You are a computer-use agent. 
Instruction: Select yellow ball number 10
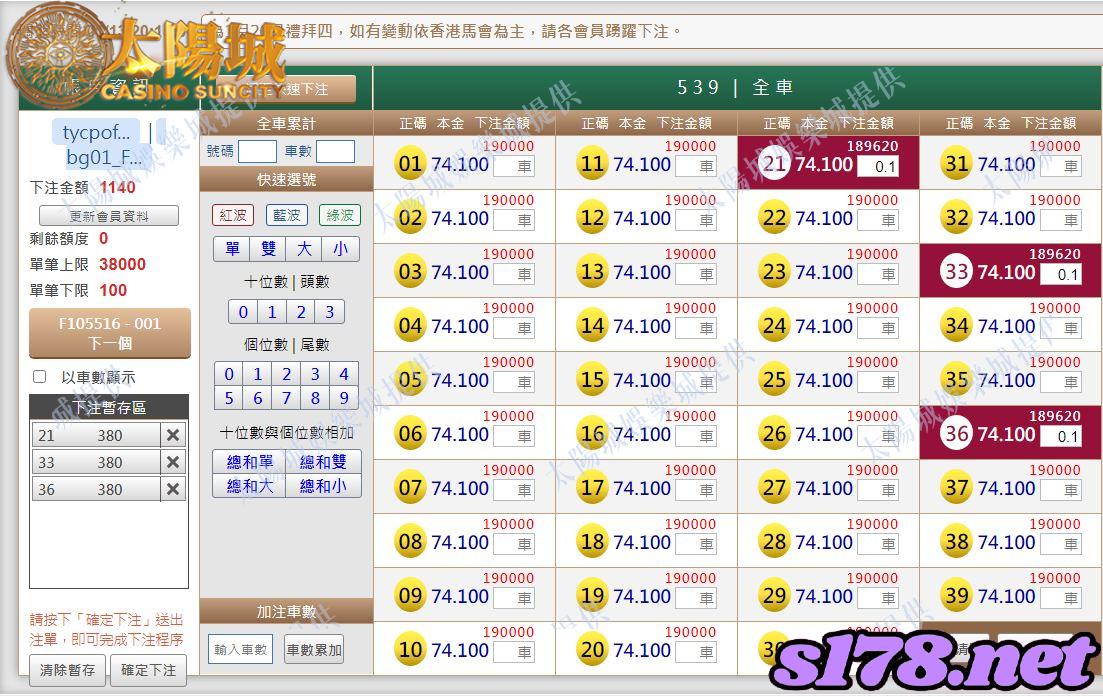(410, 649)
